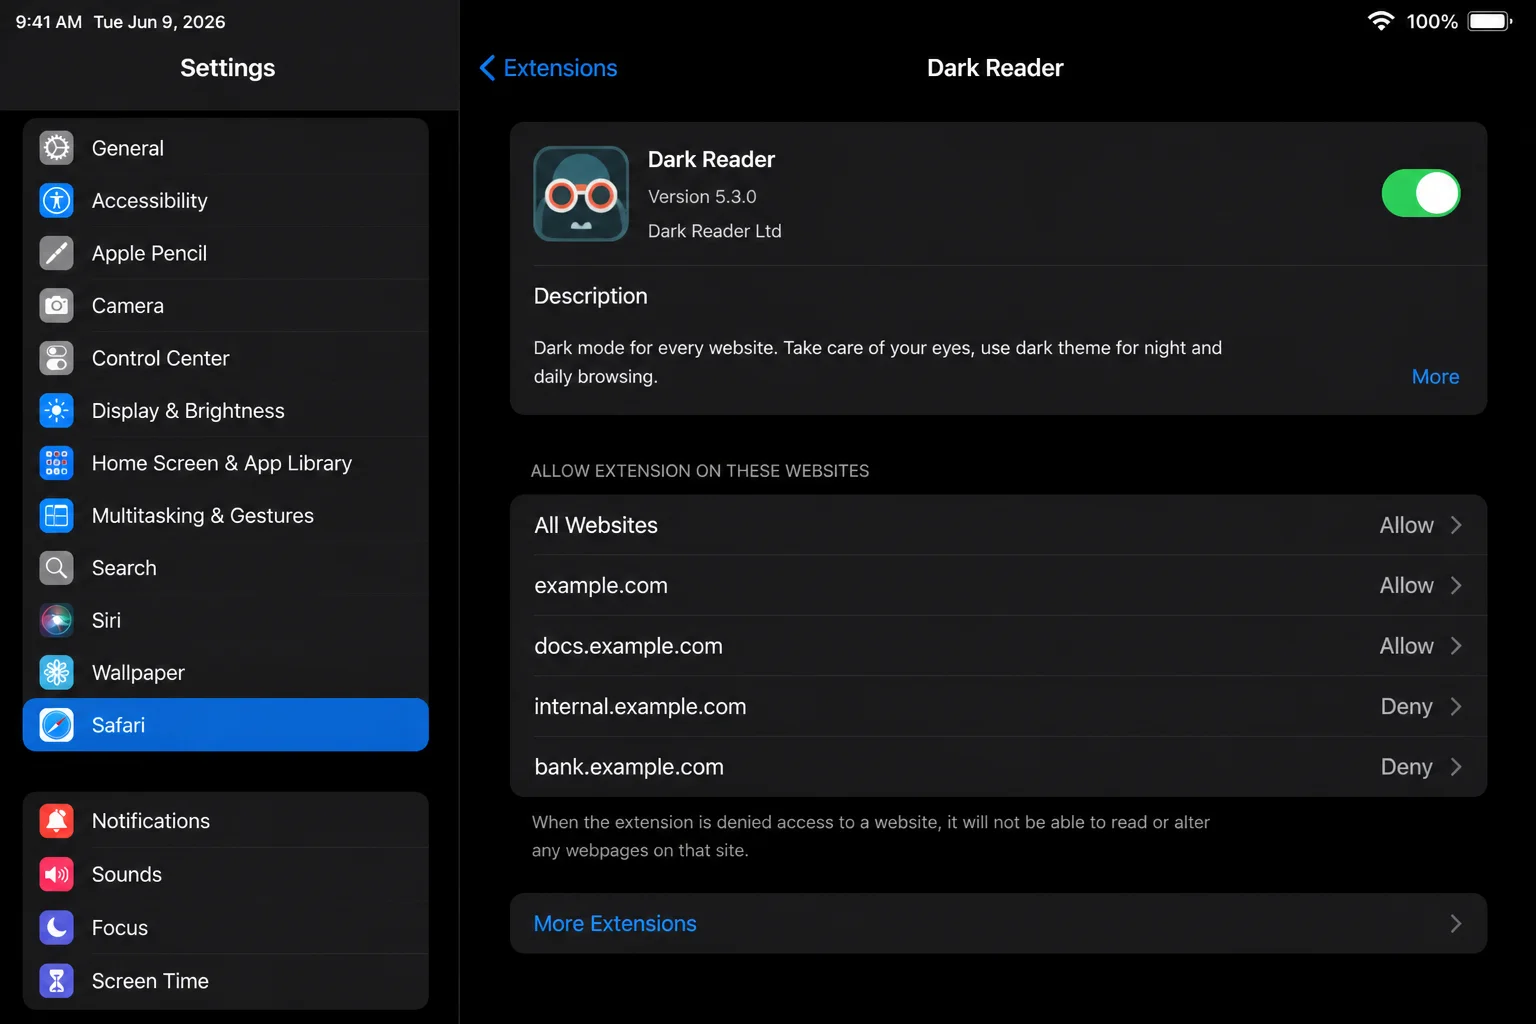Open bank.example.com permission chevron
Viewport: 1536px width, 1024px height.
[1456, 767]
